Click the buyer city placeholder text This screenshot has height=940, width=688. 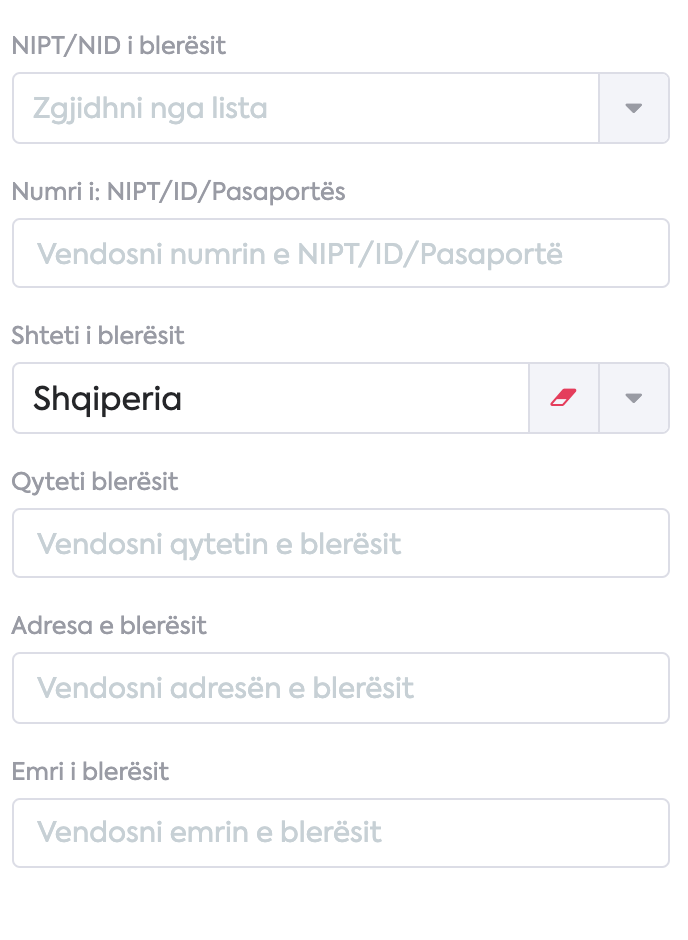(219, 544)
